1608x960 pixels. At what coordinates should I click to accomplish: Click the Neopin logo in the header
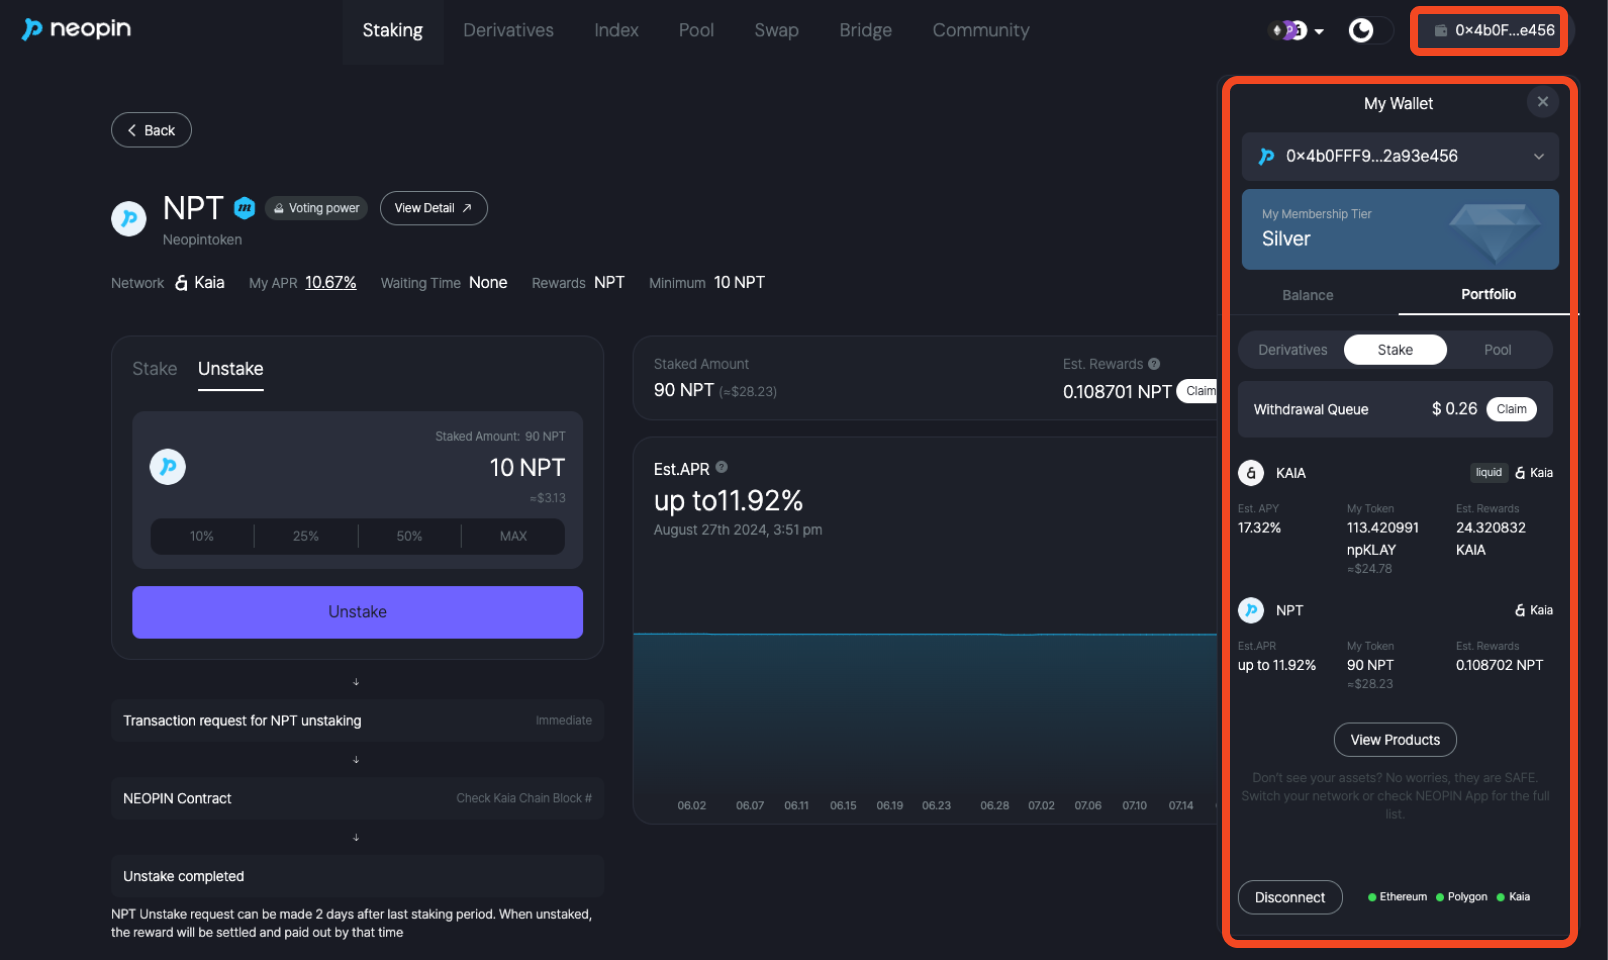[77, 29]
